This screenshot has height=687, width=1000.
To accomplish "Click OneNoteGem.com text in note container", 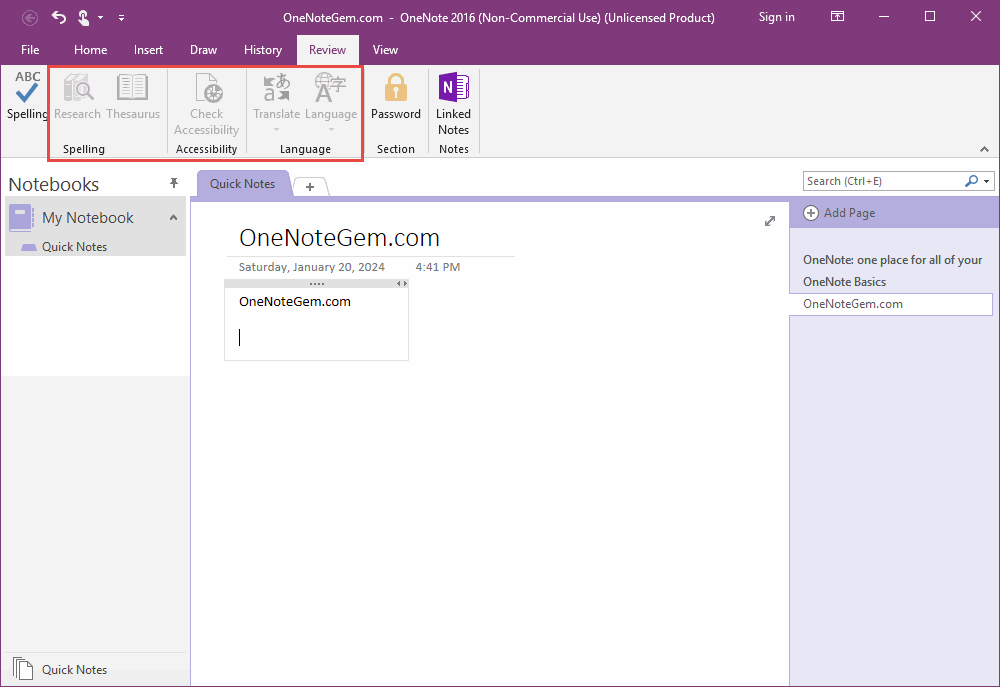I will coord(295,302).
